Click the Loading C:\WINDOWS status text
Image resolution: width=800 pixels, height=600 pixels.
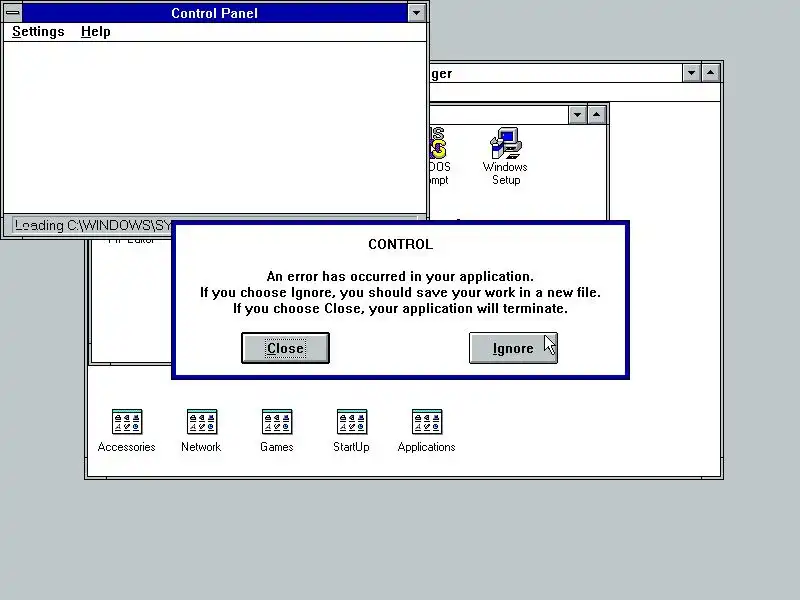(x=93, y=225)
